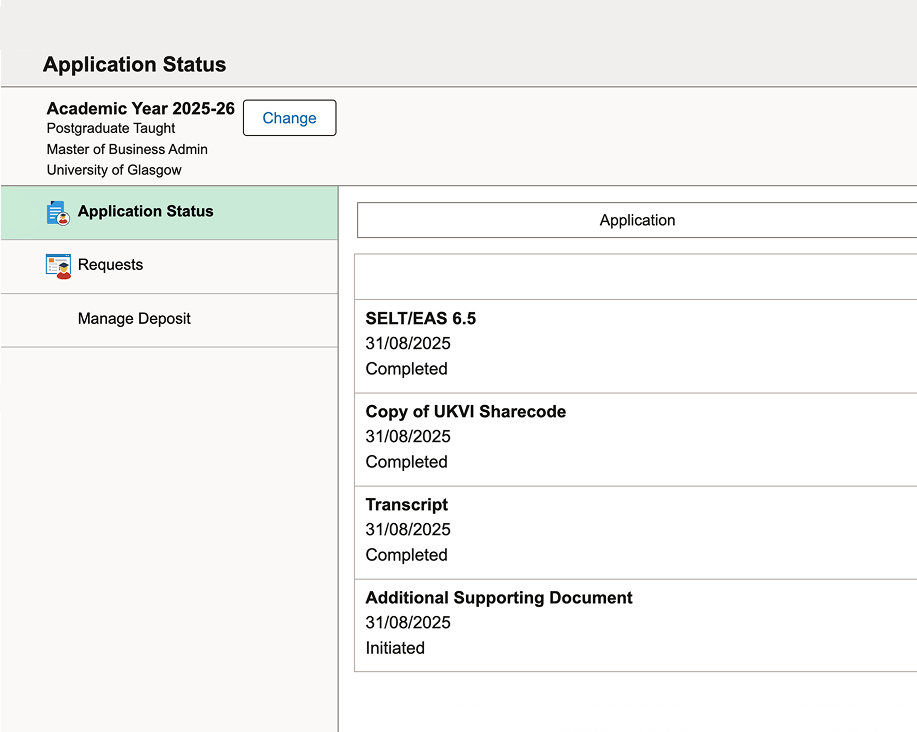Select the Application header bar
The image size is (917, 732).
(636, 220)
